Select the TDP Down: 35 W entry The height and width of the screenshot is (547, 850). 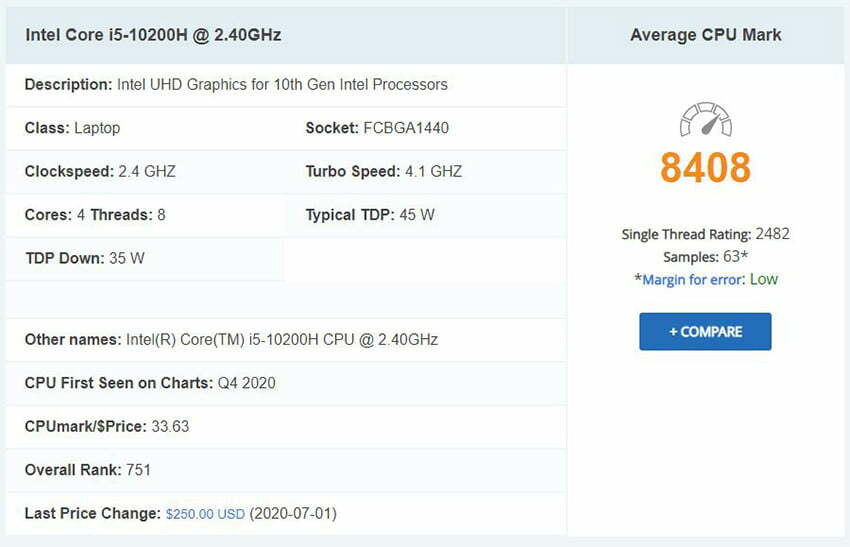tap(85, 258)
